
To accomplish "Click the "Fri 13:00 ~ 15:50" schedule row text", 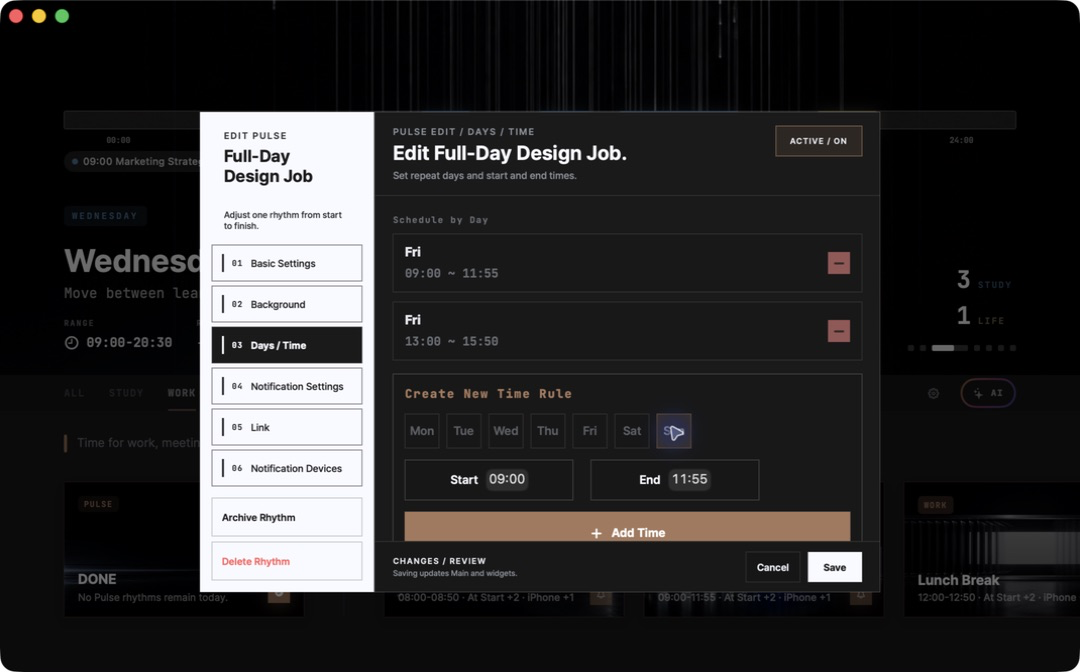I will pos(451,331).
